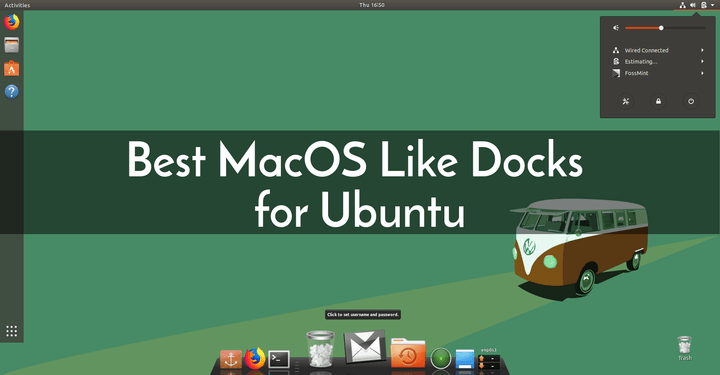Open the Help icon in left dock
This screenshot has height=375, width=720.
[11, 91]
